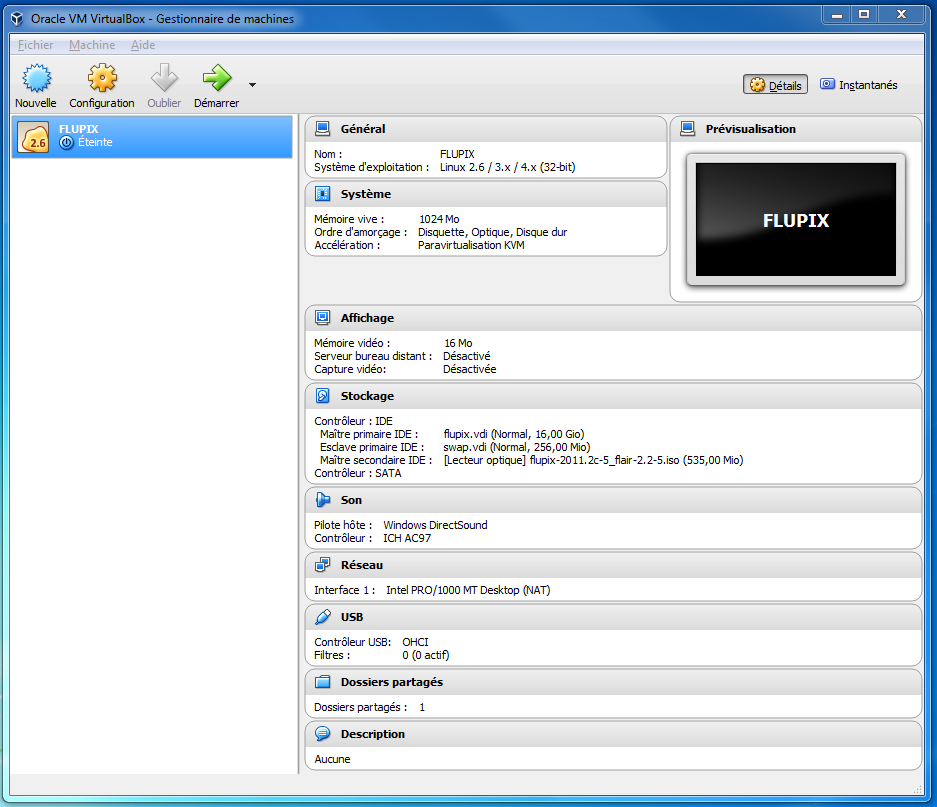The image size is (937, 807).
Task: Click the 'OHCI' USB controller value
Action: (415, 642)
